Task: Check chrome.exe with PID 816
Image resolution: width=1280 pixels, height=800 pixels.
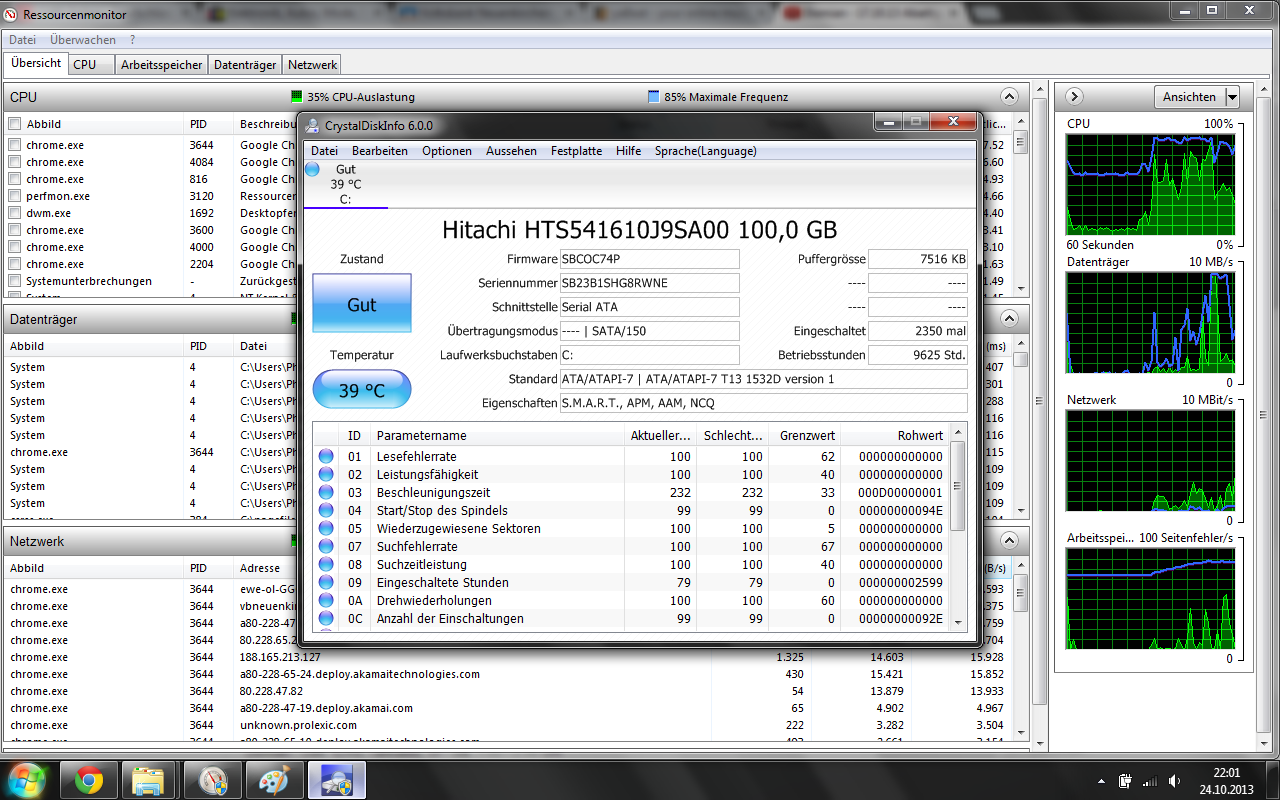Action: coord(14,179)
